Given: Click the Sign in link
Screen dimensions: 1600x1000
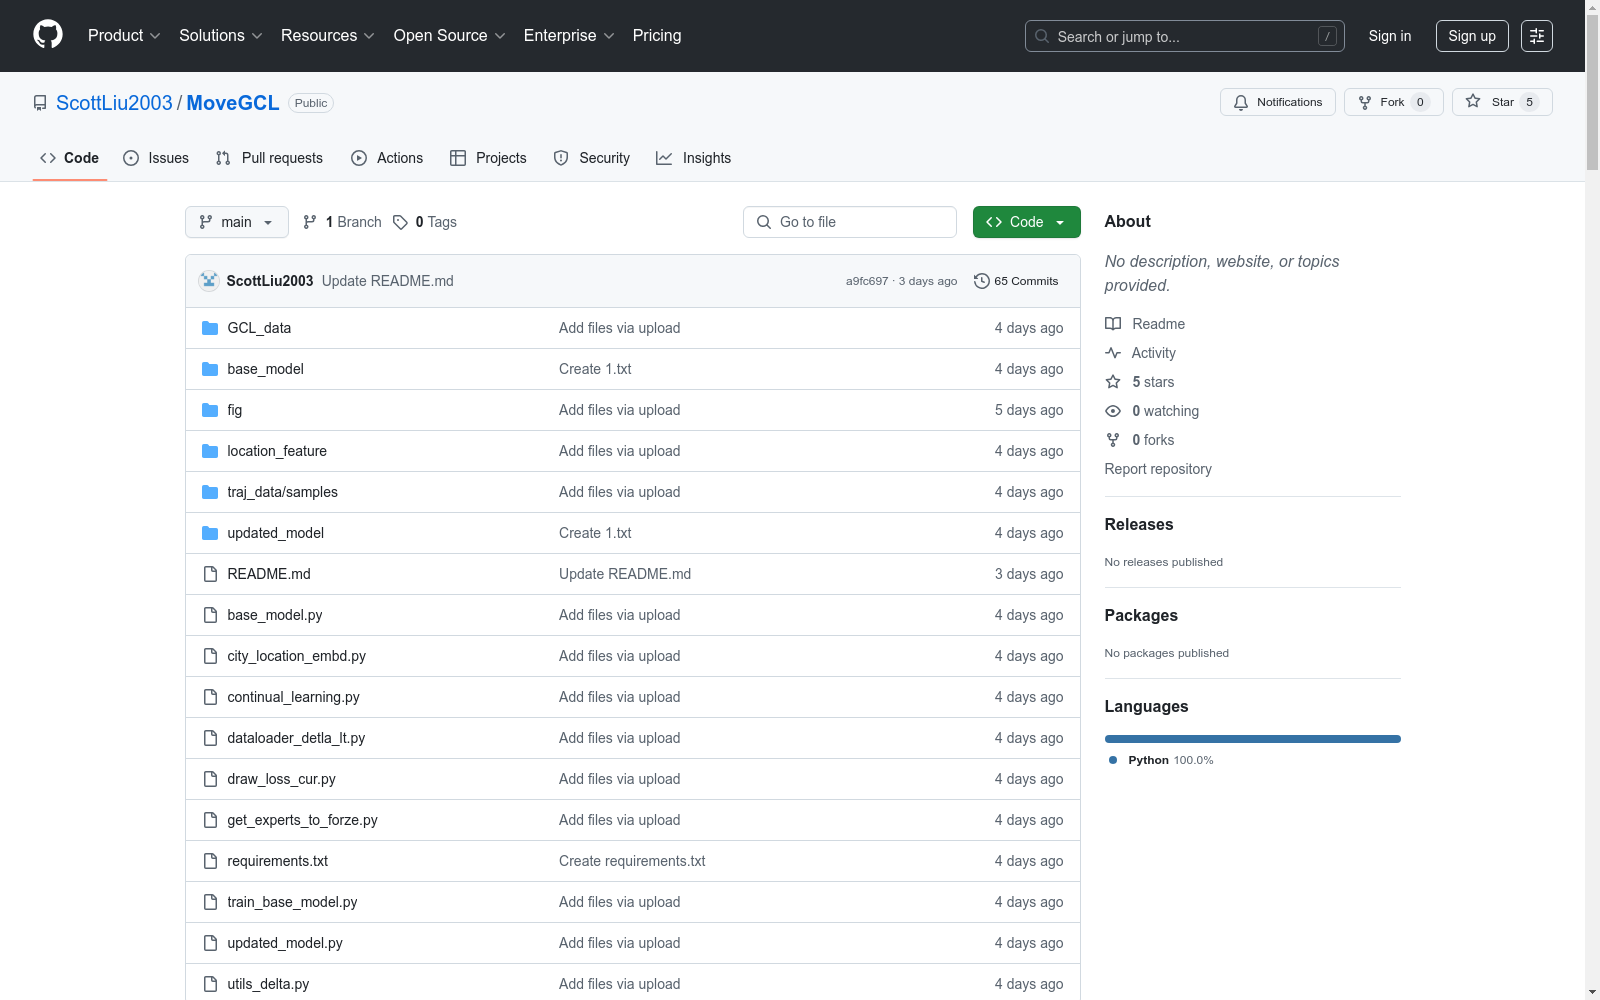Looking at the screenshot, I should [1390, 36].
